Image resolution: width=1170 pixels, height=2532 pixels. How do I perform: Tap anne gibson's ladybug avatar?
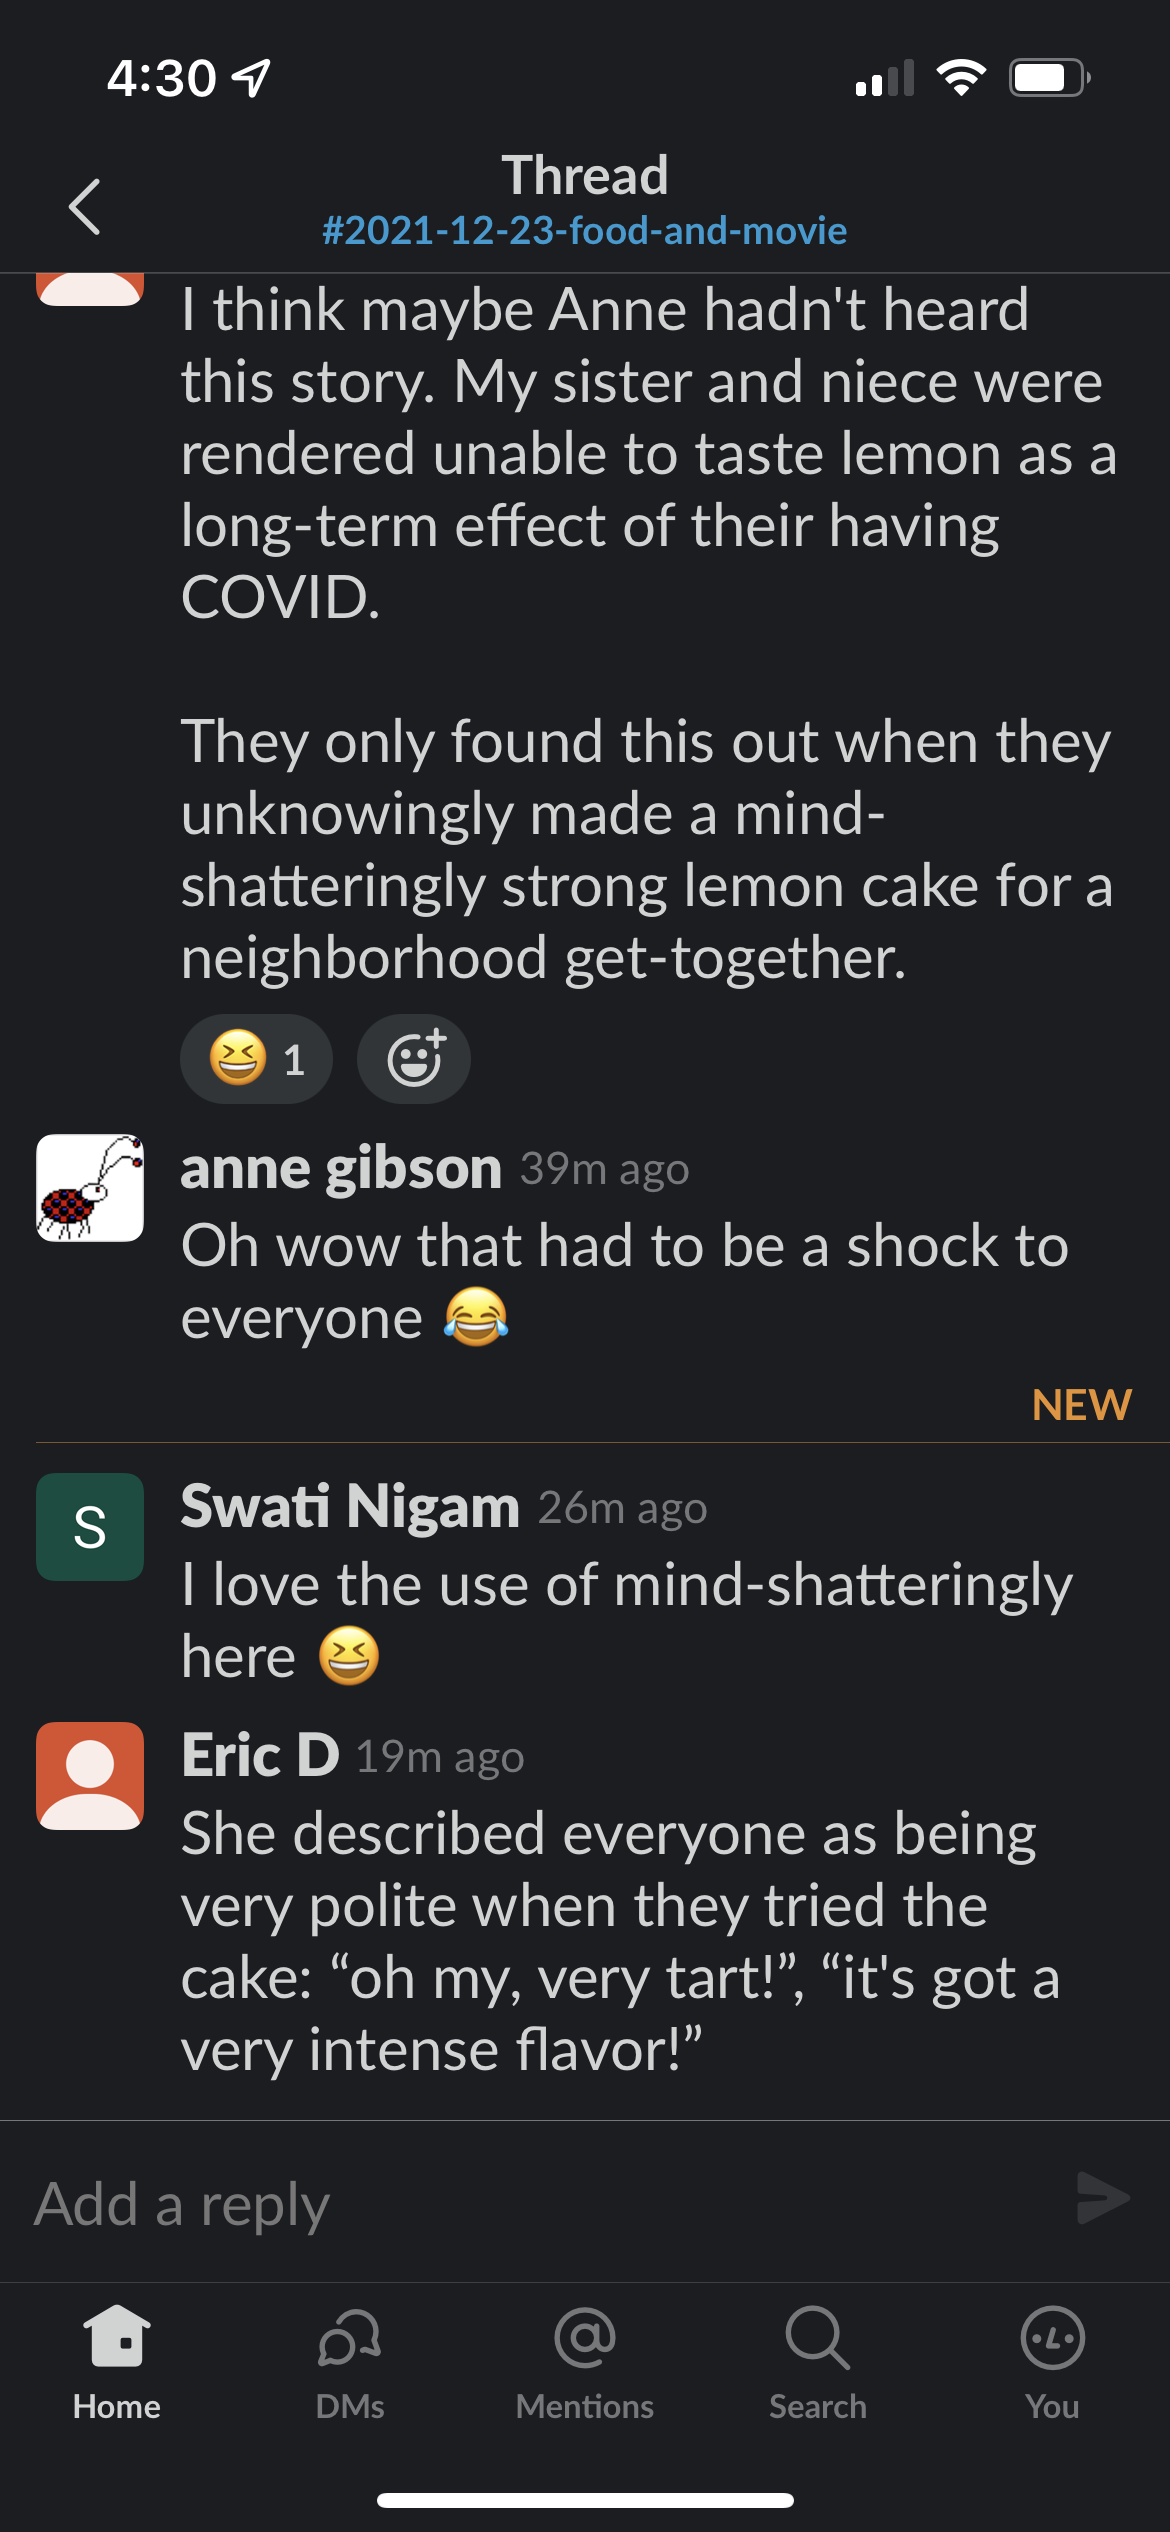(90, 1188)
